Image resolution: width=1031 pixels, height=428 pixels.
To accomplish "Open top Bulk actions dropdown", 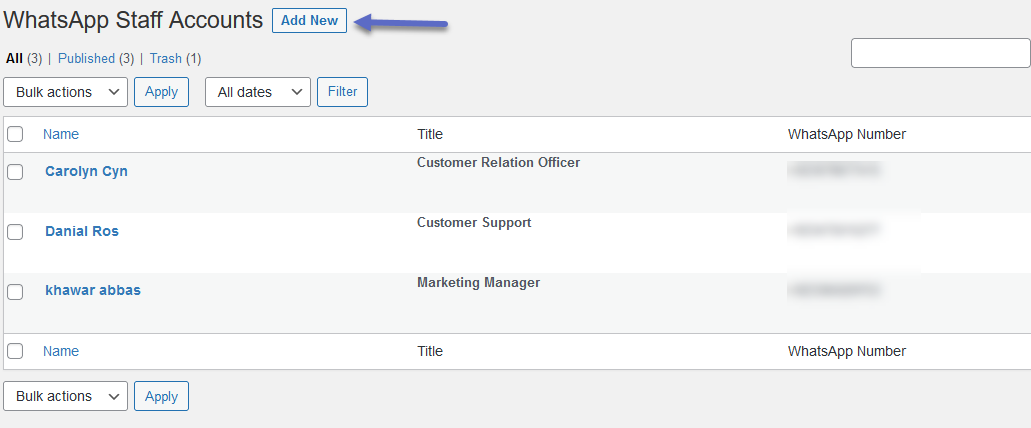I will click(66, 92).
